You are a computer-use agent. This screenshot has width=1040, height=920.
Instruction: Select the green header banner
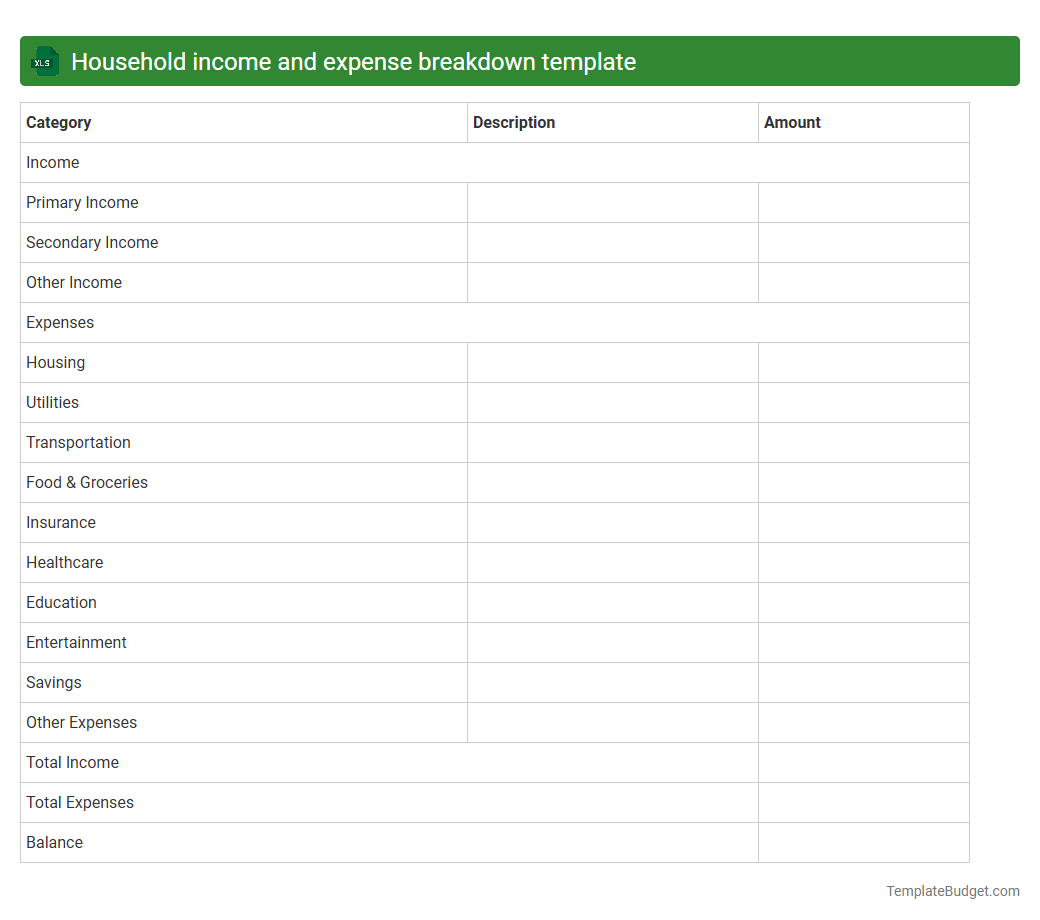pos(520,61)
